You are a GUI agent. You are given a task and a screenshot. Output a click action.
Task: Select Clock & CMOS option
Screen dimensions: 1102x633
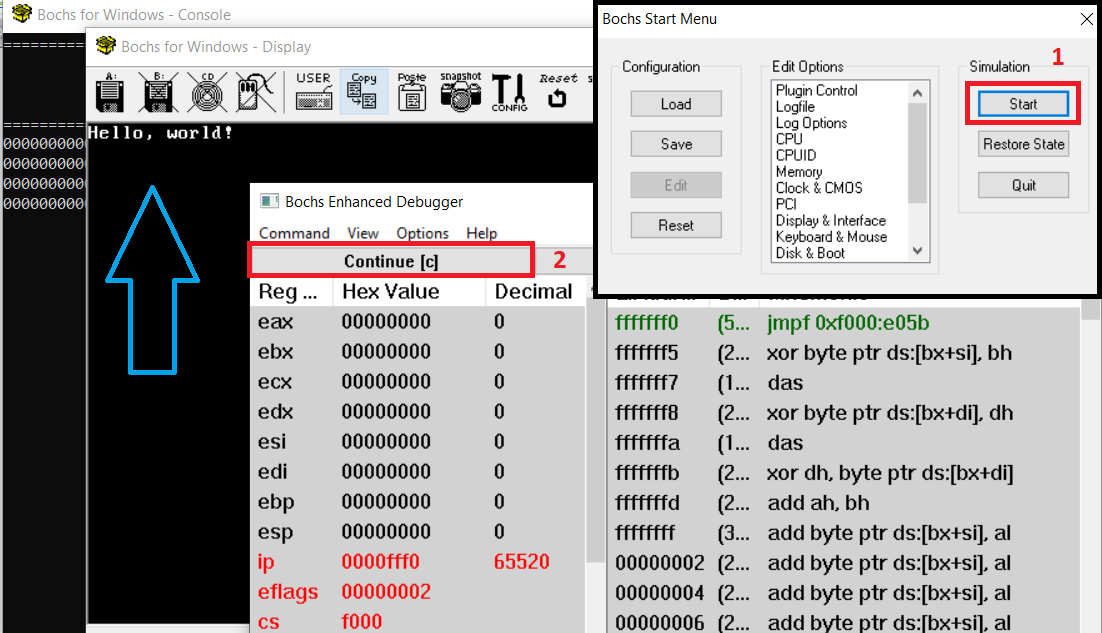pyautogui.click(x=819, y=188)
